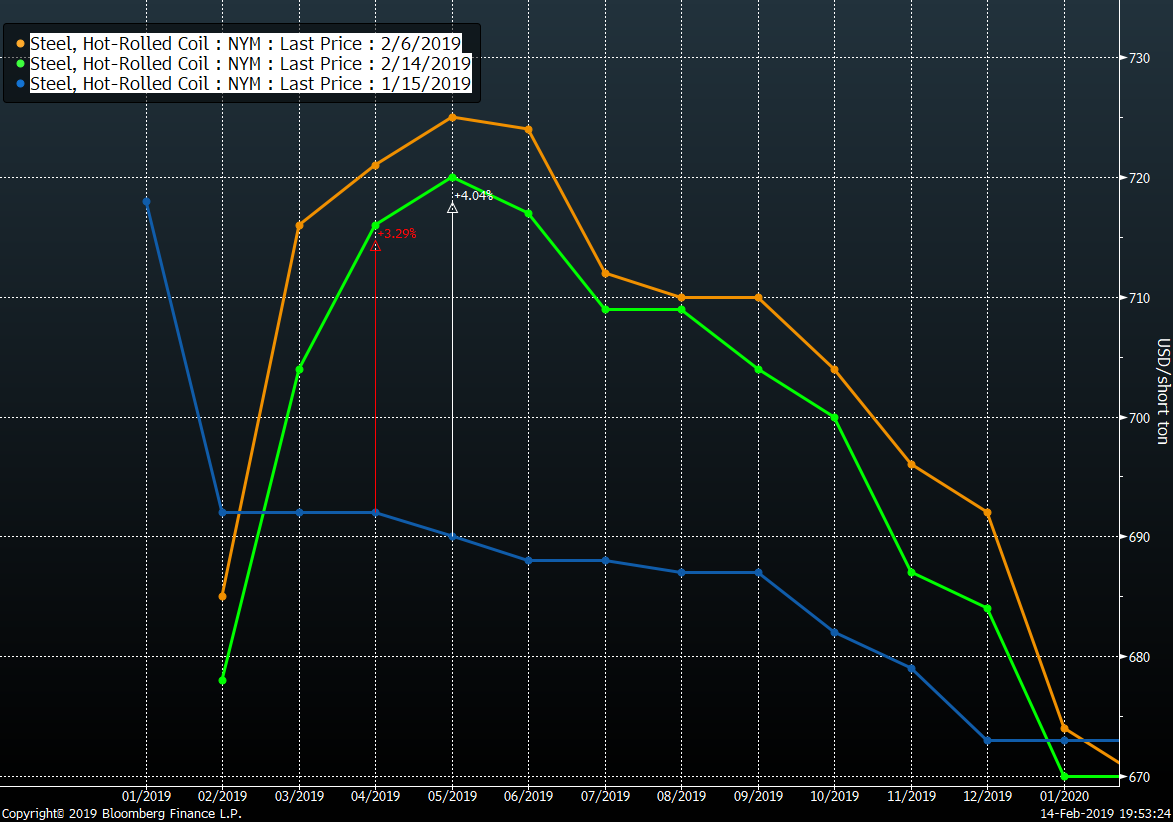This screenshot has width=1173, height=822.
Task: Click the green line's peak point at 05/2019
Action: point(452,177)
